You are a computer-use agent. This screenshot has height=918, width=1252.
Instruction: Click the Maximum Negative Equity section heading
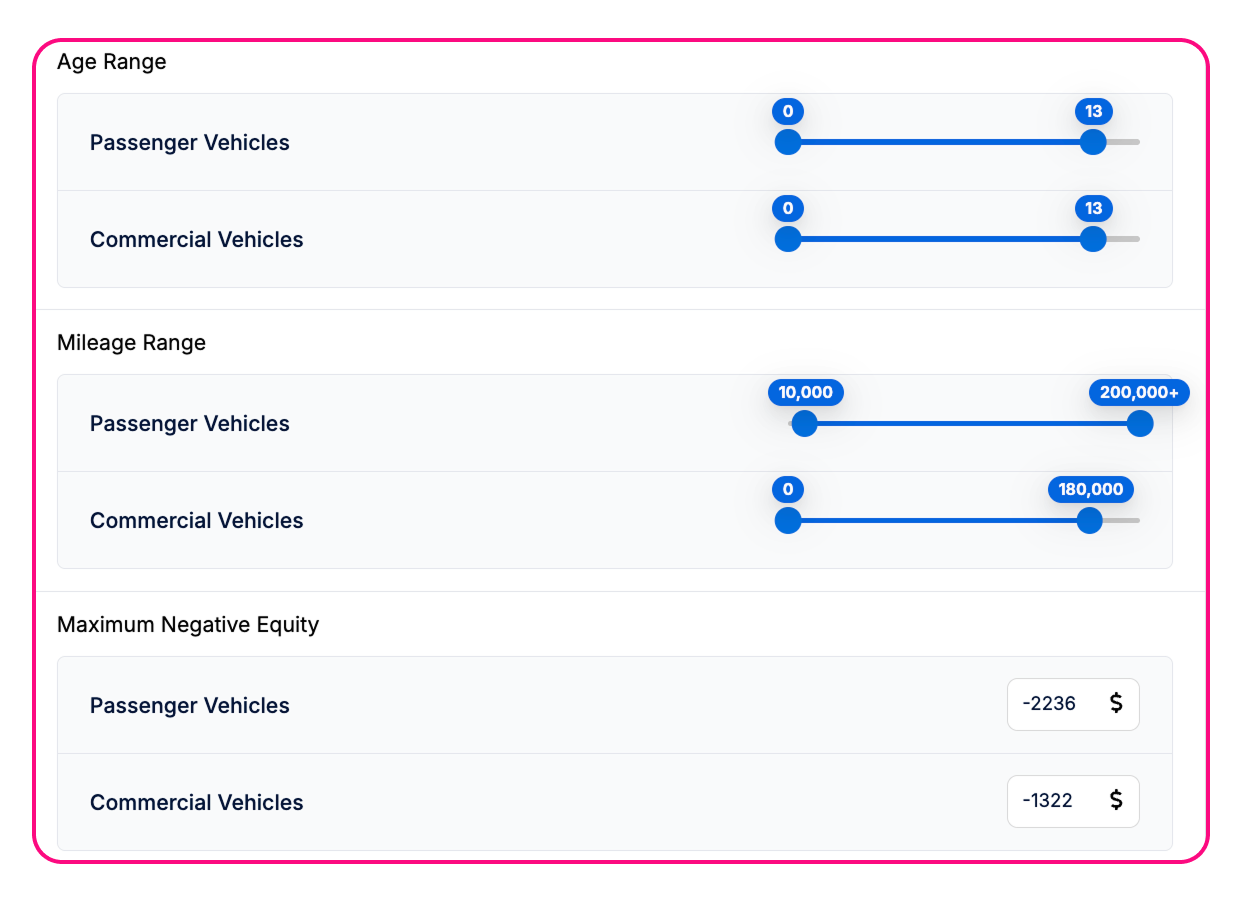(x=188, y=625)
